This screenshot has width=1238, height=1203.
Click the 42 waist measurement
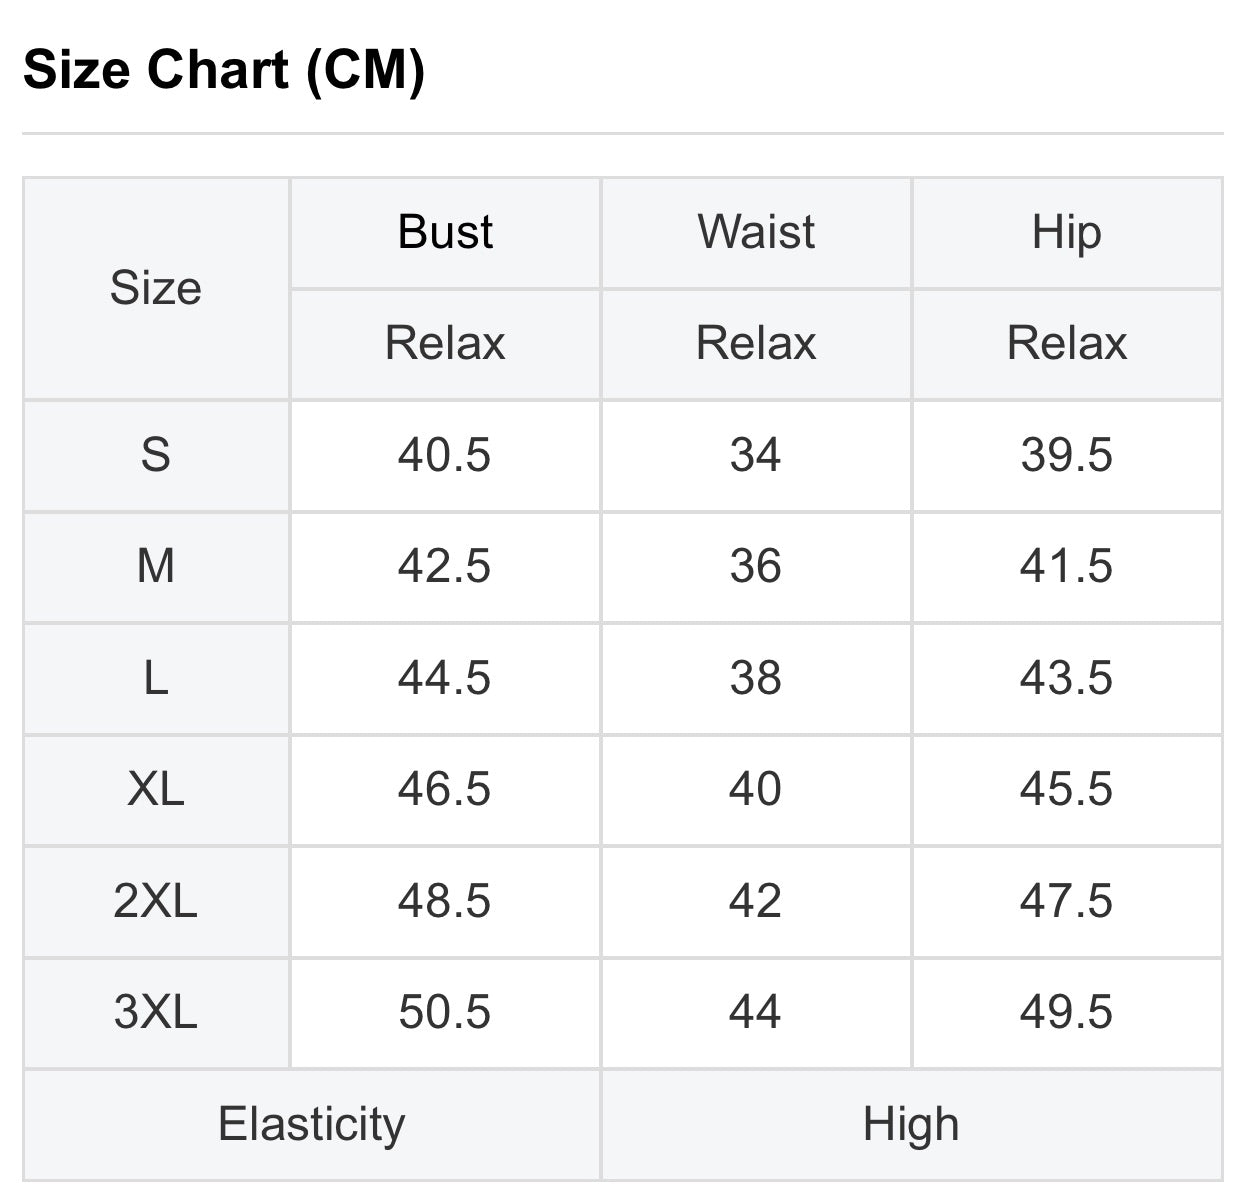click(x=755, y=902)
